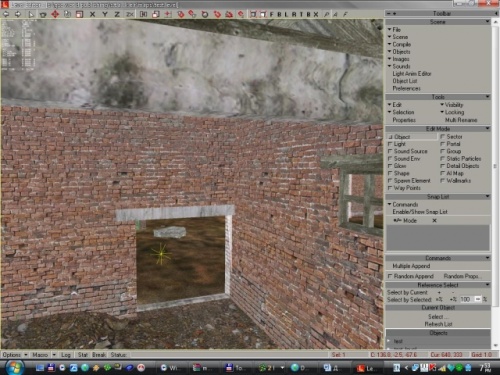Enable Portal edit mode
This screenshot has height=375, width=500.
click(450, 144)
